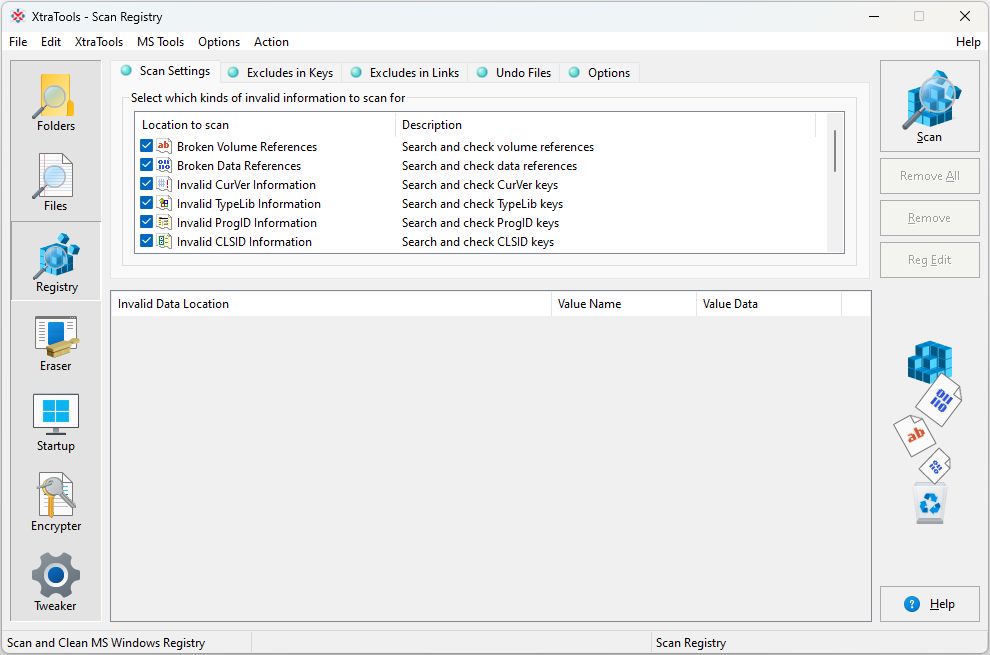The width and height of the screenshot is (990, 655).
Task: Expand the Action menu
Action: [271, 42]
